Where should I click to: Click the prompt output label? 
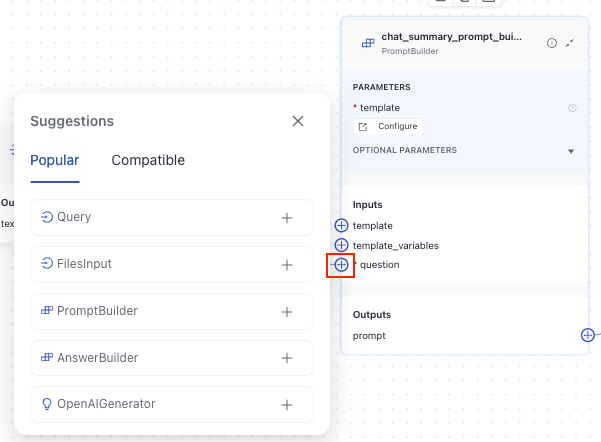click(369, 336)
